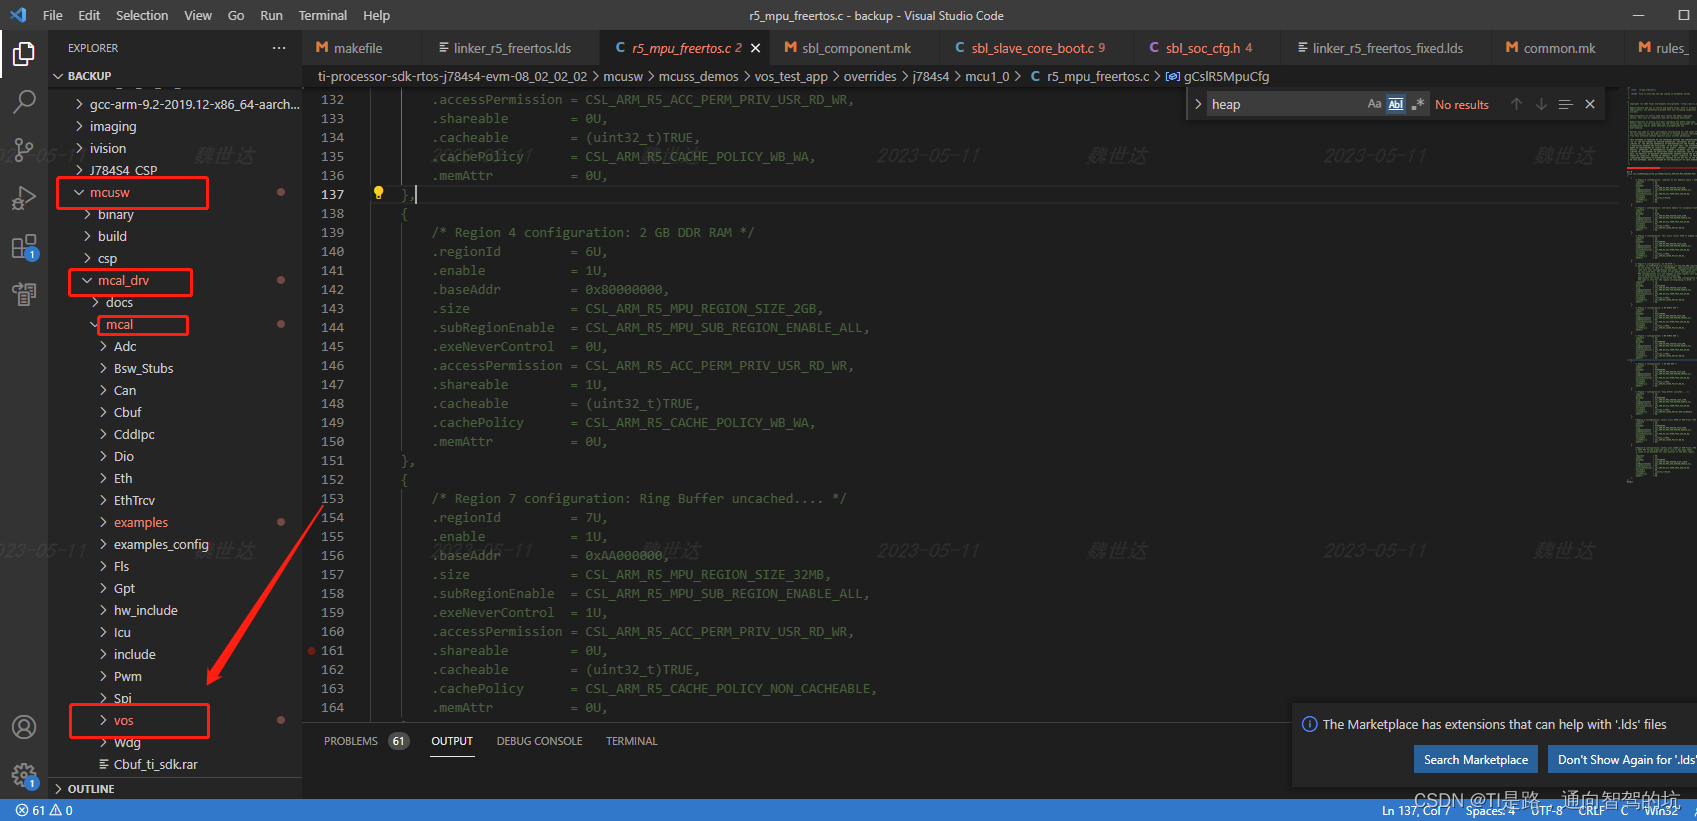This screenshot has width=1697, height=821.
Task: Click Don't Show Again for .lds button
Action: click(1622, 760)
